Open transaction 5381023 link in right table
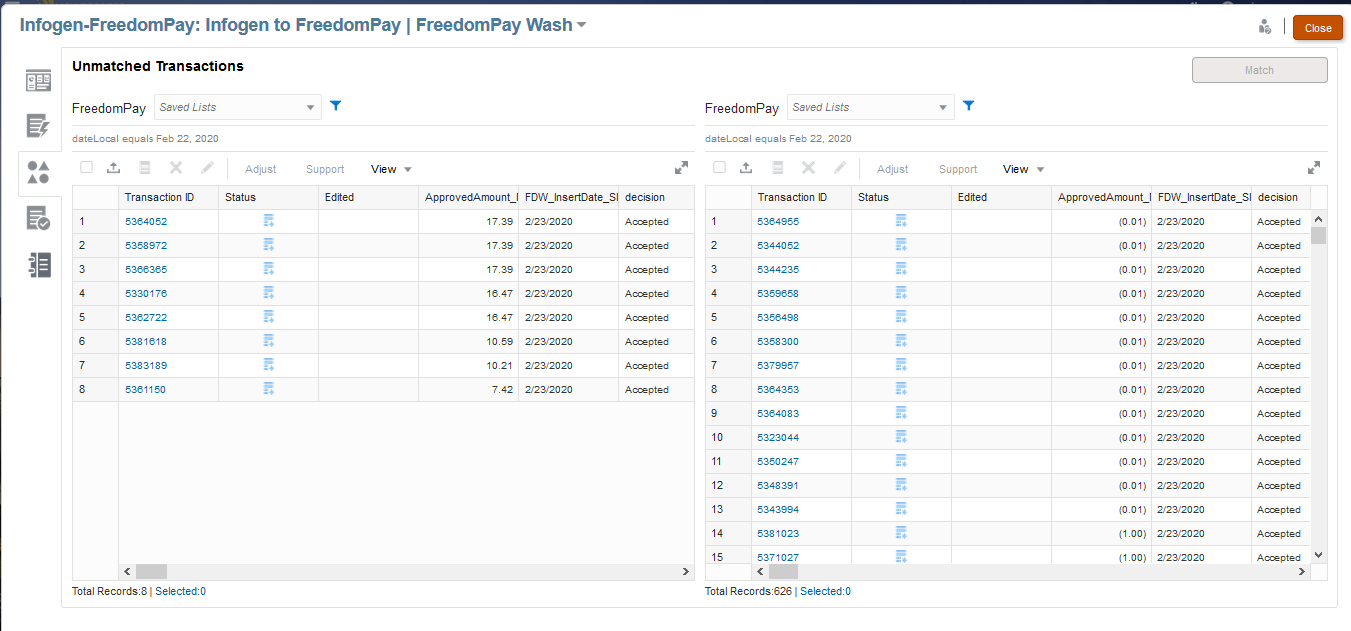Viewport: 1351px width, 631px height. coord(778,534)
